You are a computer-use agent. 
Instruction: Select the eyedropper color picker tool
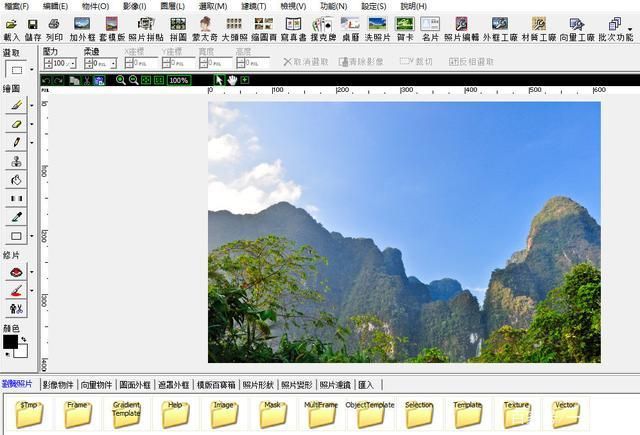(x=16, y=217)
